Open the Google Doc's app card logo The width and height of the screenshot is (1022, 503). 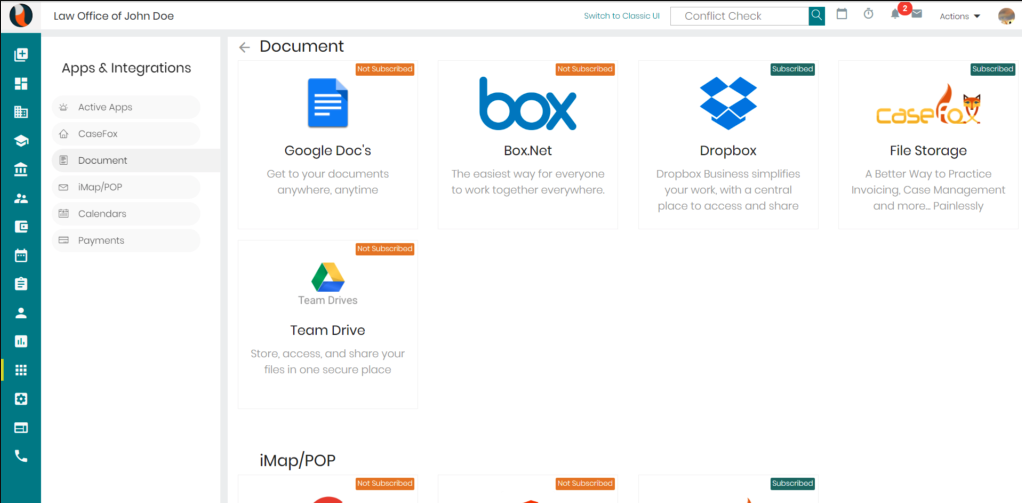328,103
